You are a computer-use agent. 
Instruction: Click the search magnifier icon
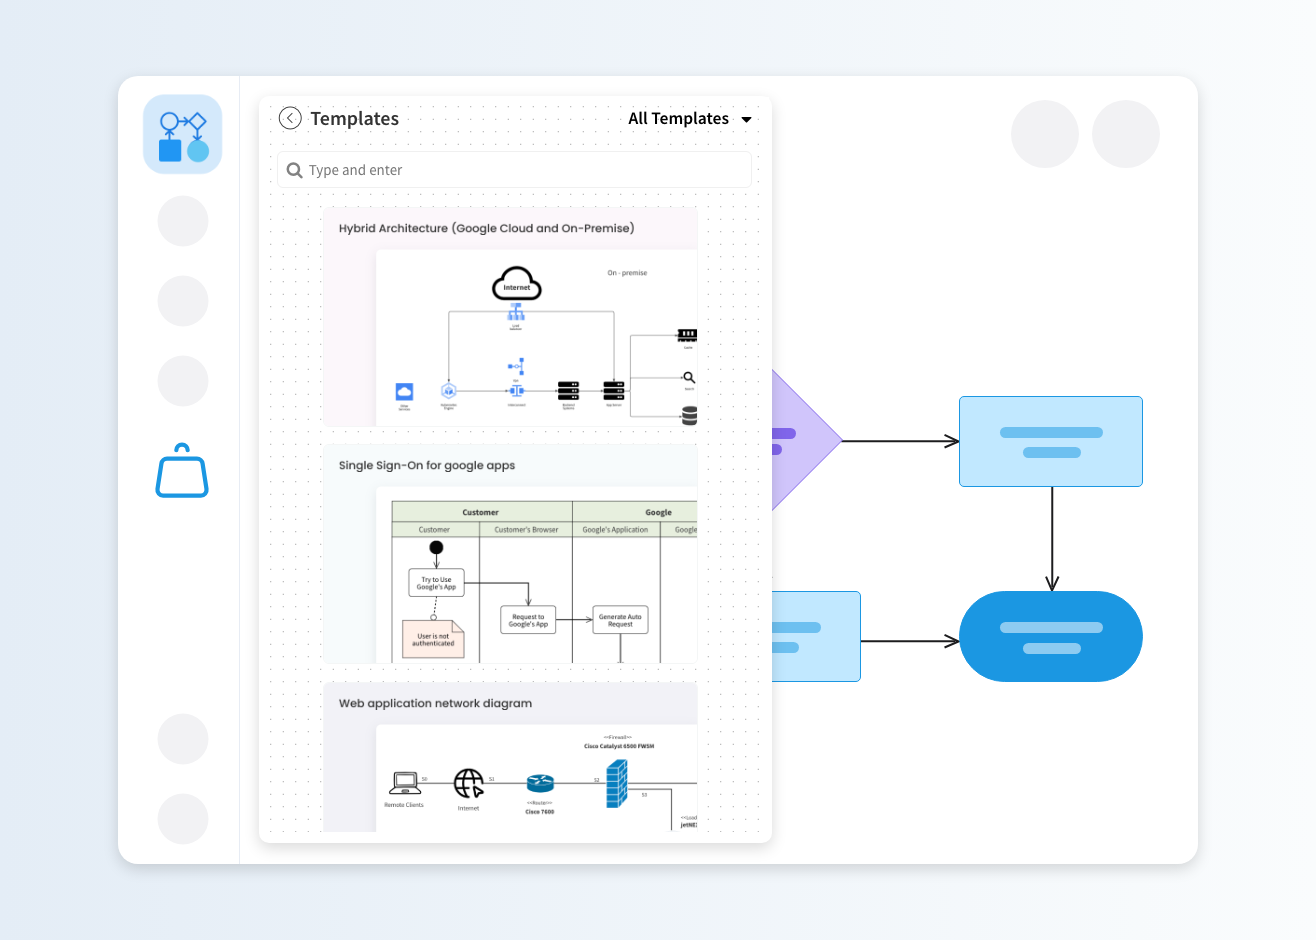pos(294,170)
